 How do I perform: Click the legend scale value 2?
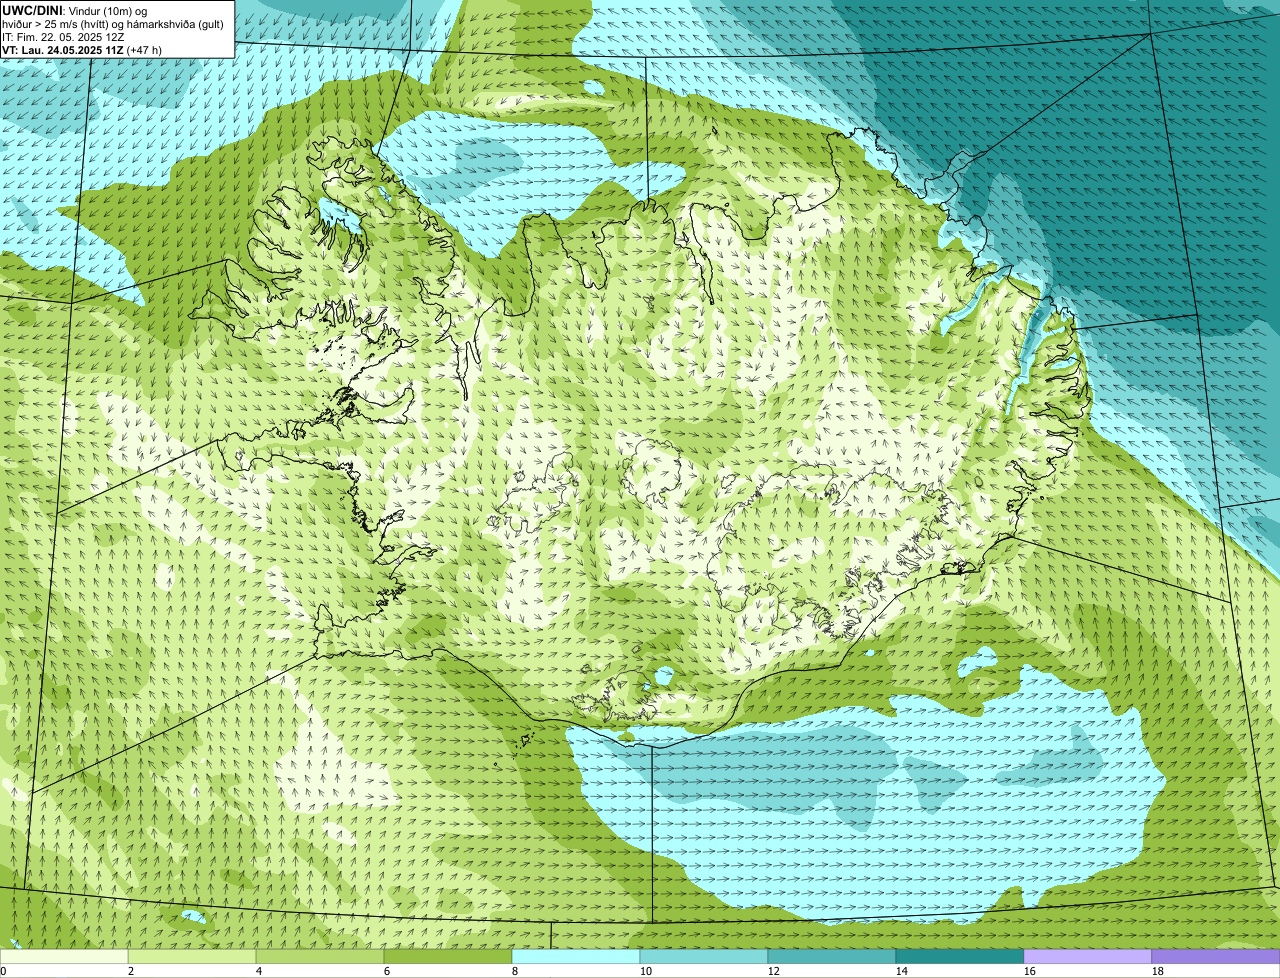[x=131, y=971]
